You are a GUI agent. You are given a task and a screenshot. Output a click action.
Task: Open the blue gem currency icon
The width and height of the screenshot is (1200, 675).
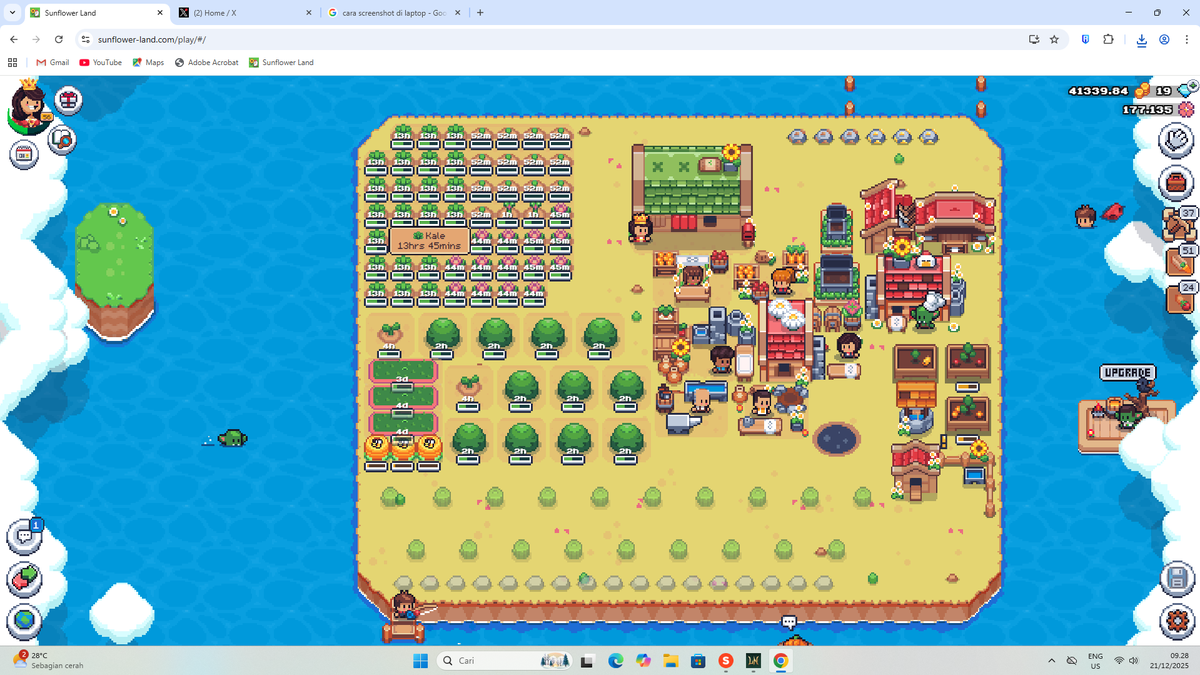coord(1185,91)
